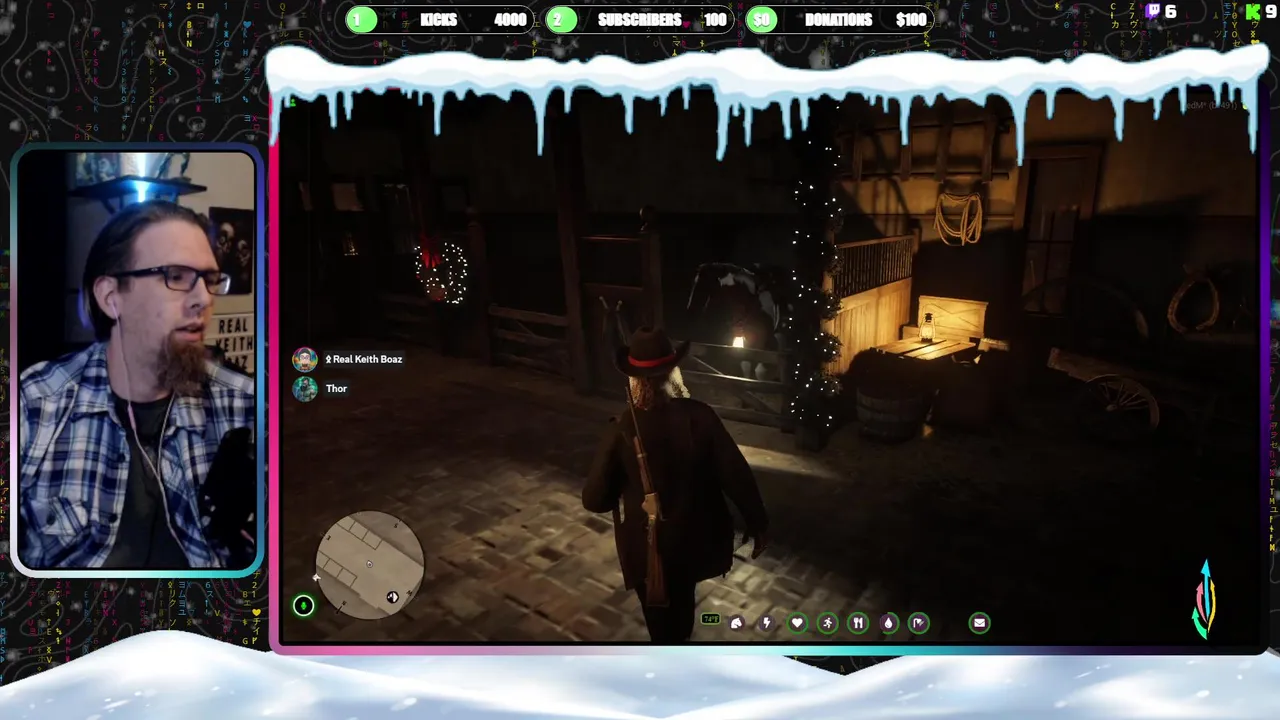Click the fork and knife hunger icon
Image resolution: width=1280 pixels, height=720 pixels.
[x=858, y=623]
